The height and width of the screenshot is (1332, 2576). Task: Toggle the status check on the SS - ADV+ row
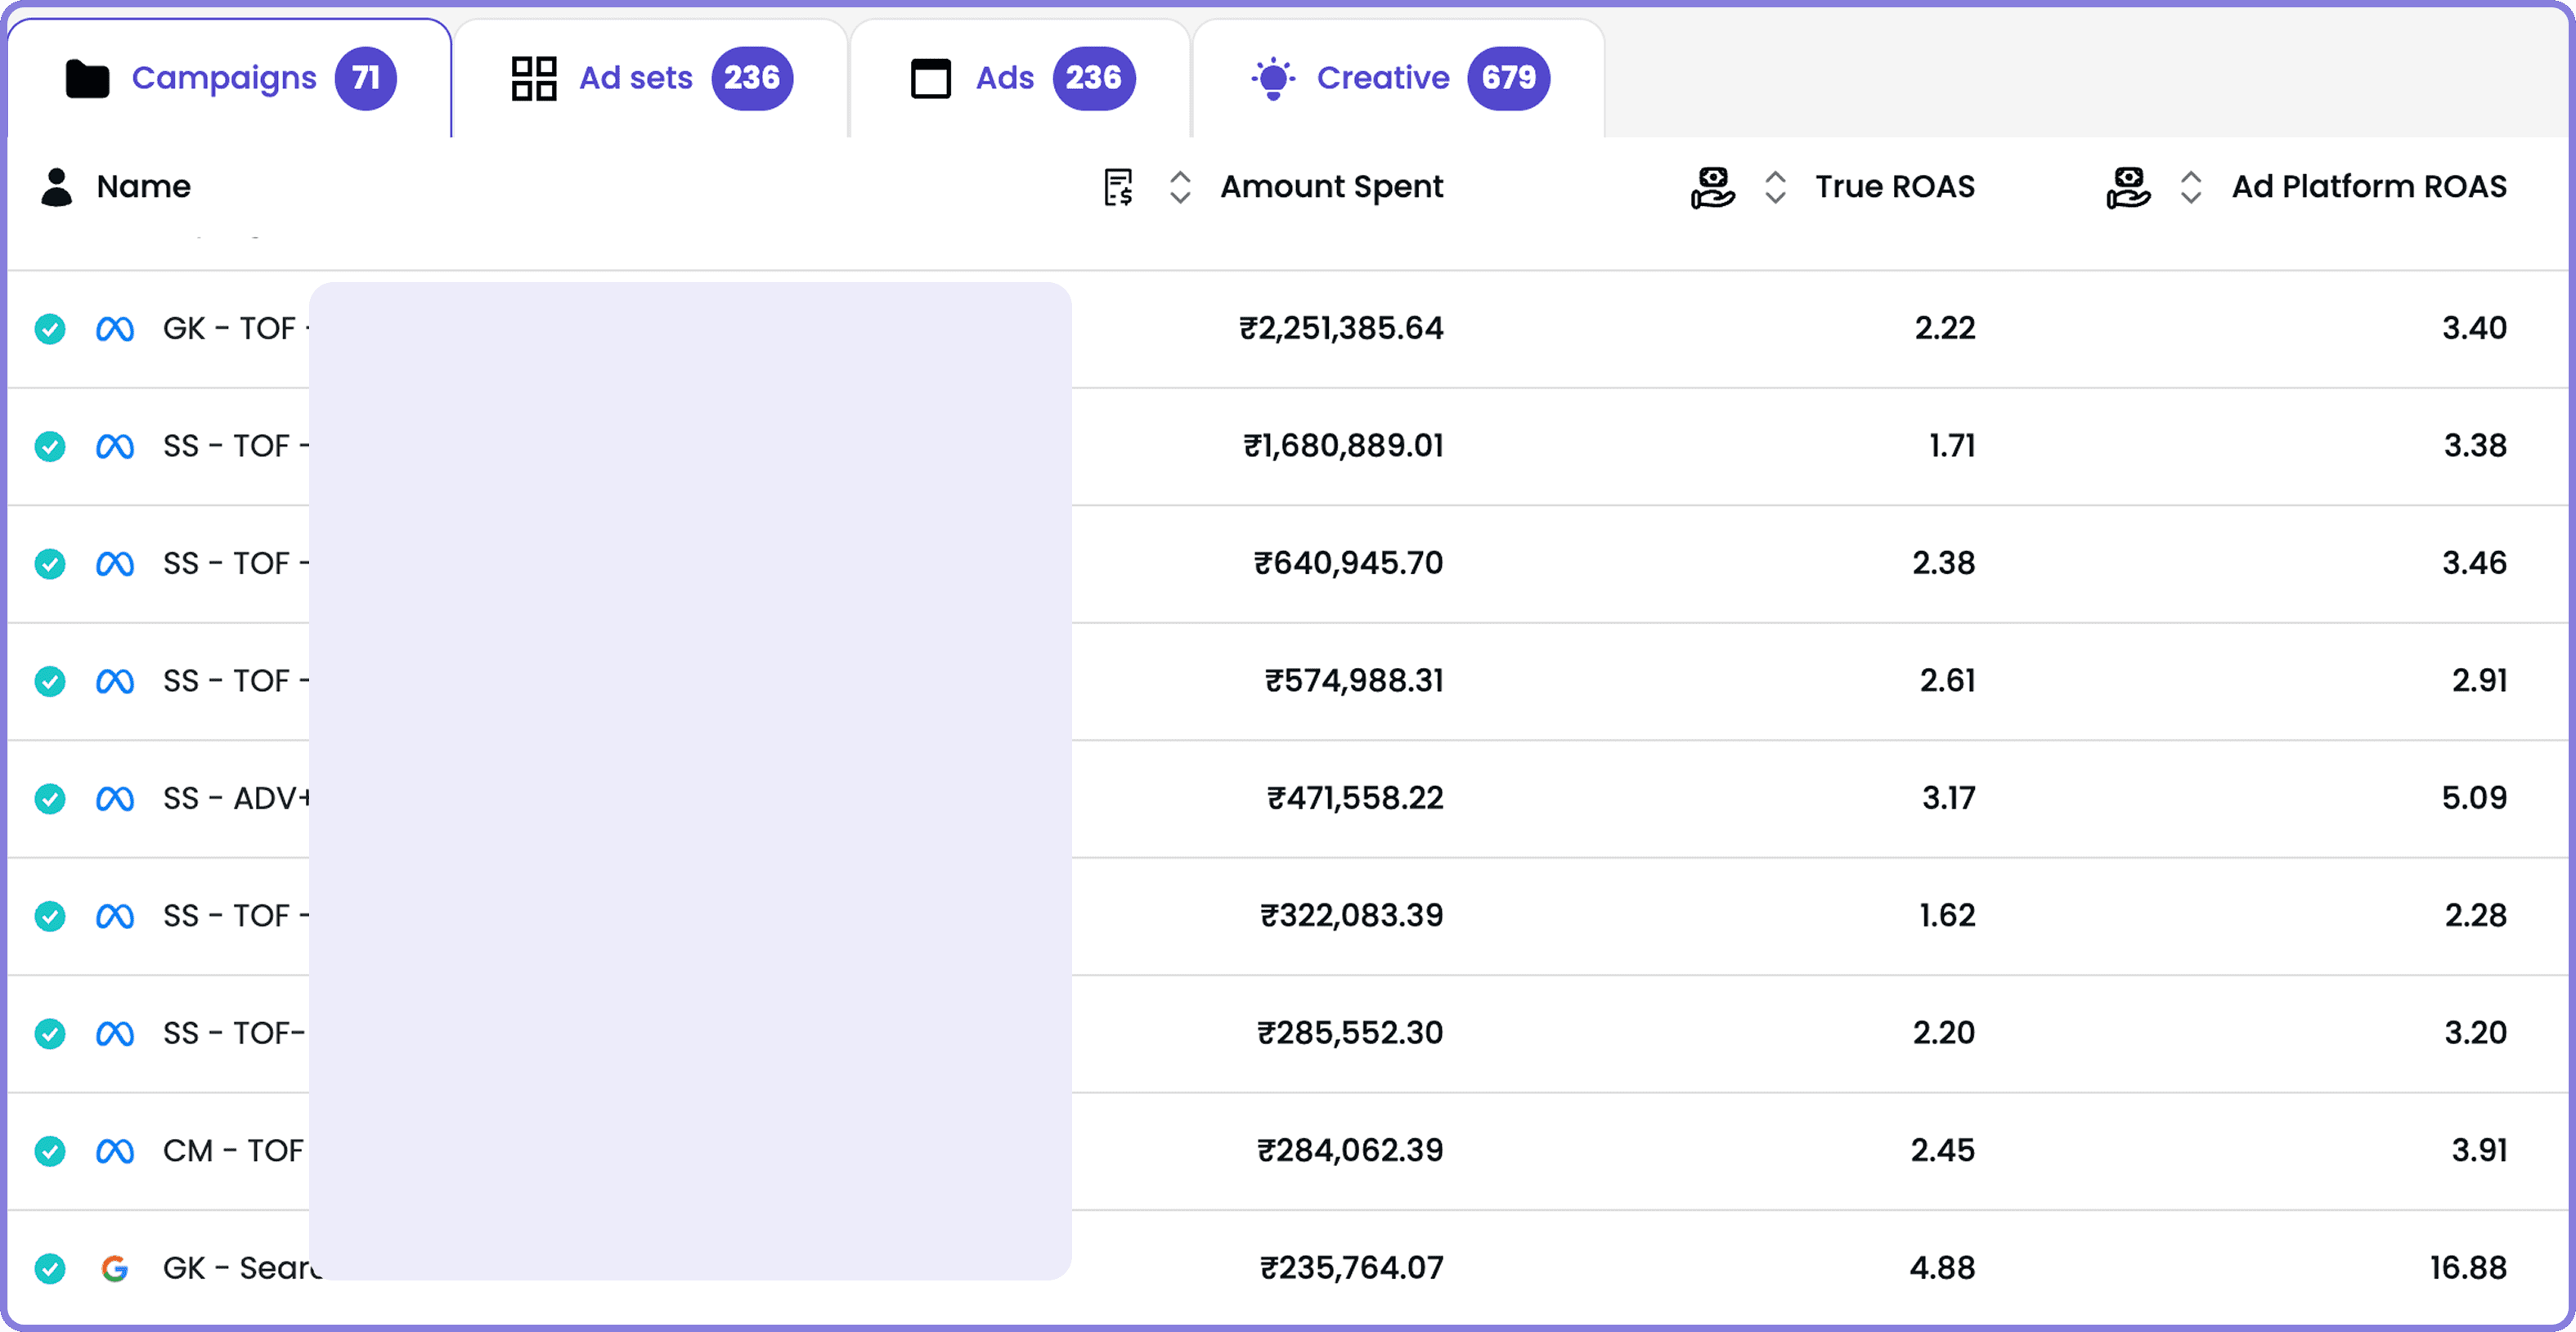click(50, 799)
